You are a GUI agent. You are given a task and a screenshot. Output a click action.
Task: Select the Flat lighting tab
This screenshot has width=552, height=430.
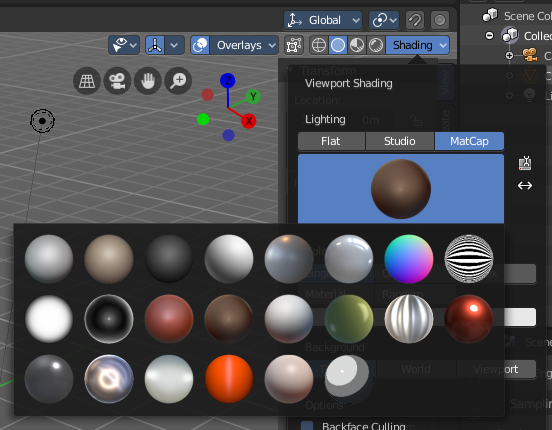coord(331,141)
